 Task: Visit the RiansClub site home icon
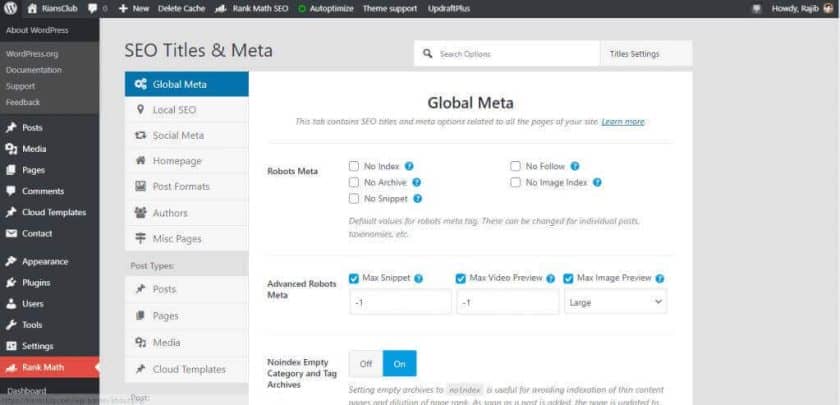coord(32,9)
